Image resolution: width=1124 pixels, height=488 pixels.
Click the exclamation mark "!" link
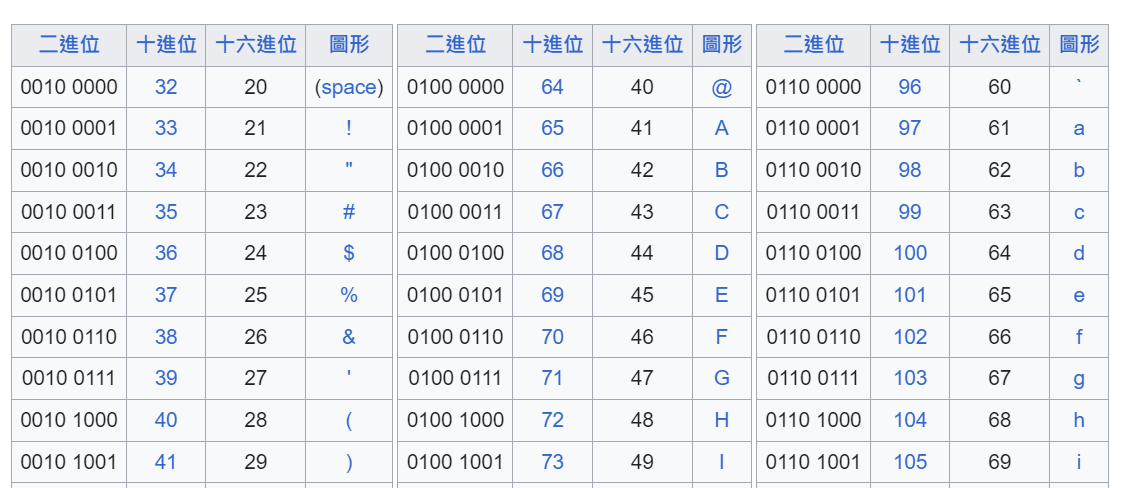tap(348, 128)
